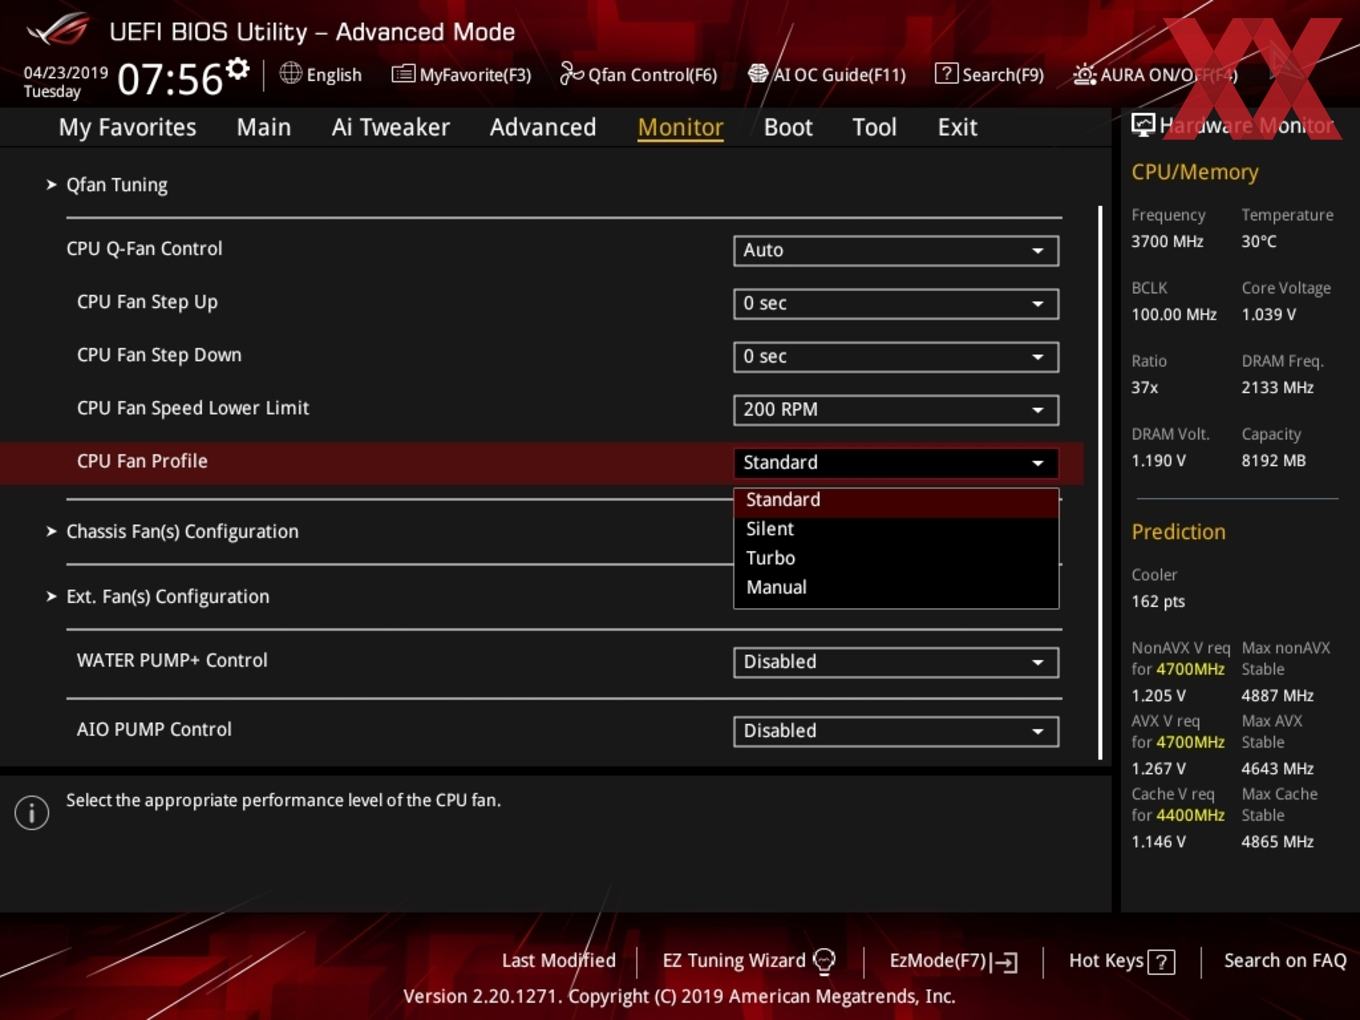Open CPU Fan Speed Lower Limit dropdown
The height and width of the screenshot is (1020, 1360).
[x=896, y=409]
